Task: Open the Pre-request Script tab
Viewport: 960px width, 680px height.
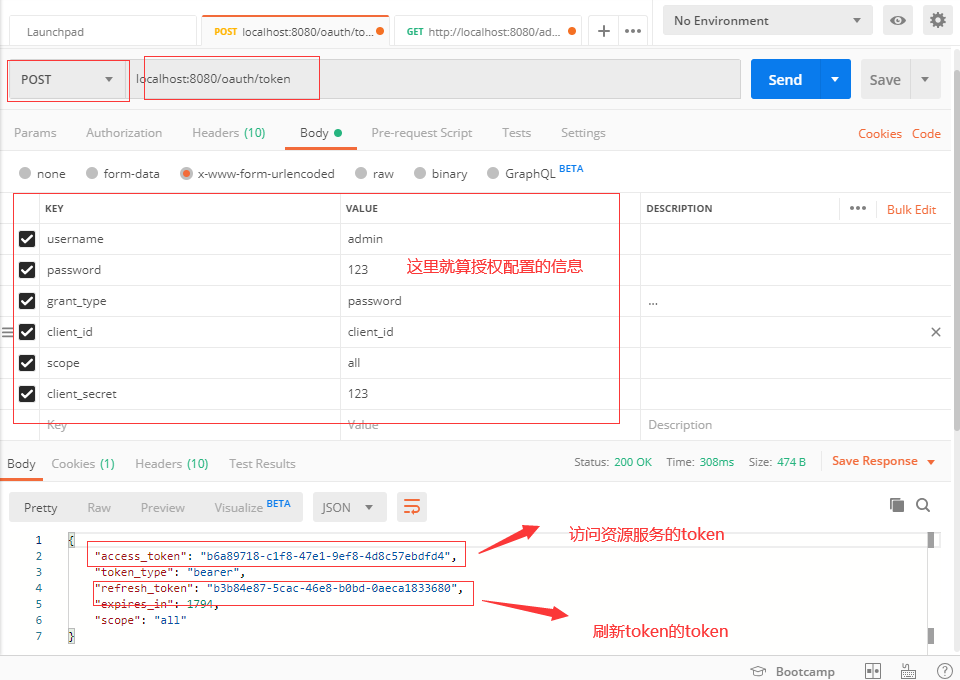Action: pyautogui.click(x=422, y=132)
